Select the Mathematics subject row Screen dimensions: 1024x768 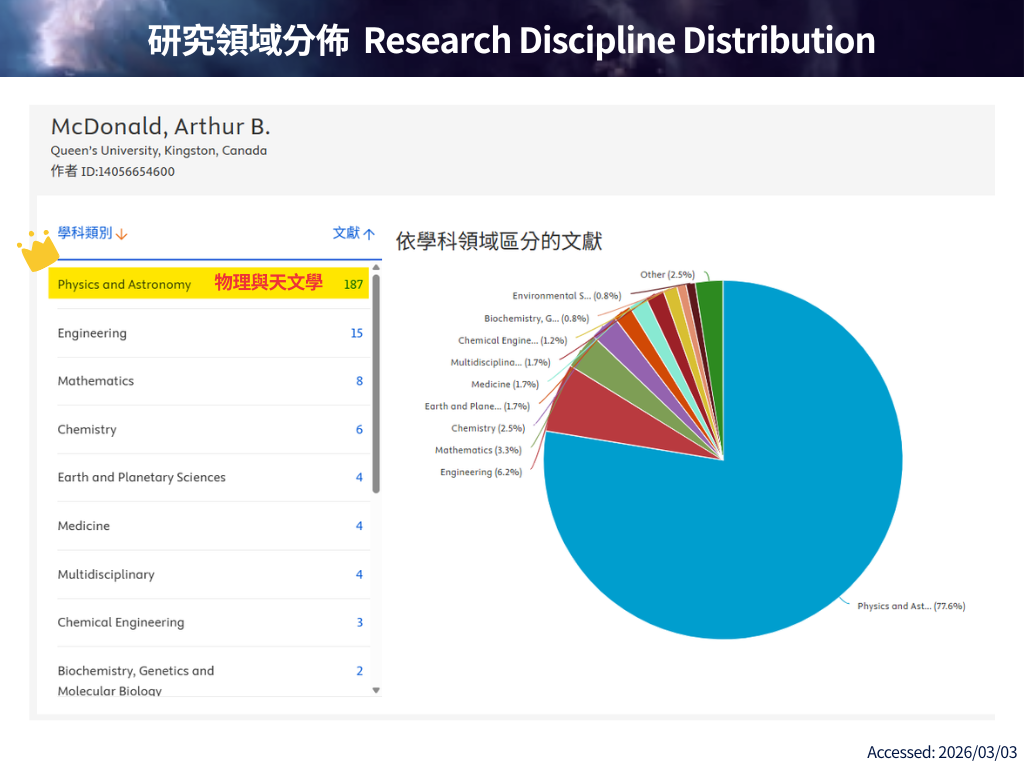[96, 381]
